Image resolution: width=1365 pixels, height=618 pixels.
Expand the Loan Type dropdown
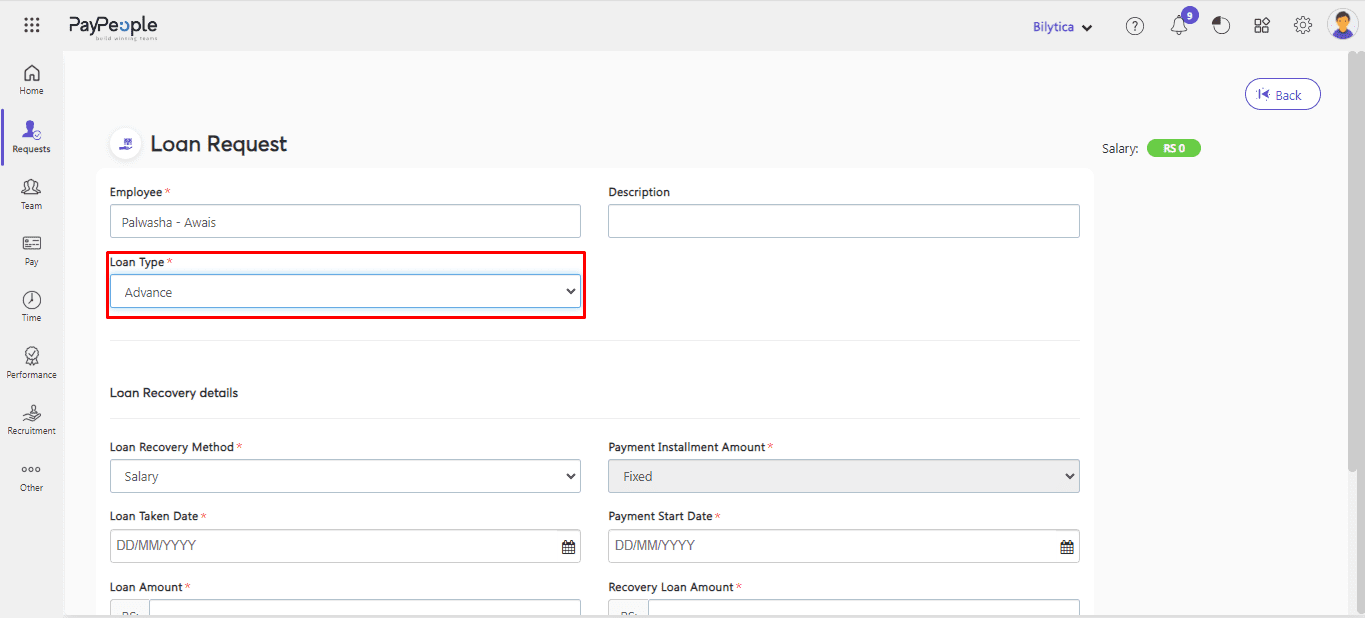[x=345, y=292]
